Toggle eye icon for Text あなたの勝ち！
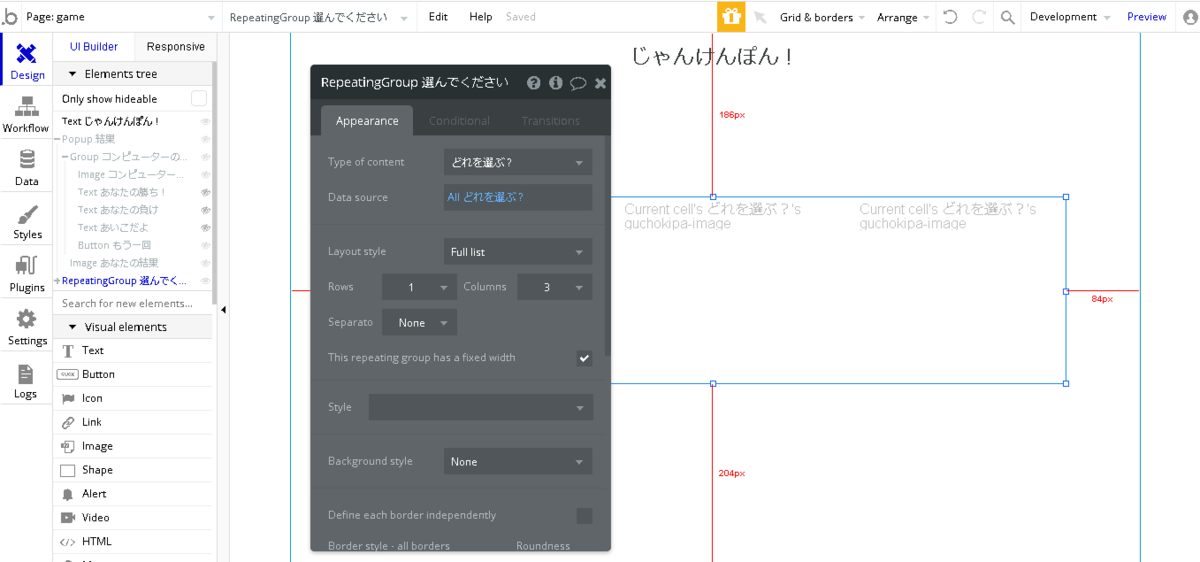The height and width of the screenshot is (562, 1200). click(205, 192)
